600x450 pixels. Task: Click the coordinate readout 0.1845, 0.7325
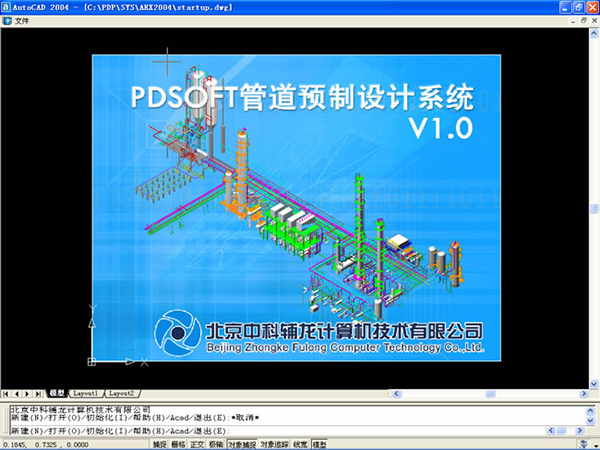pyautogui.click(x=45, y=445)
